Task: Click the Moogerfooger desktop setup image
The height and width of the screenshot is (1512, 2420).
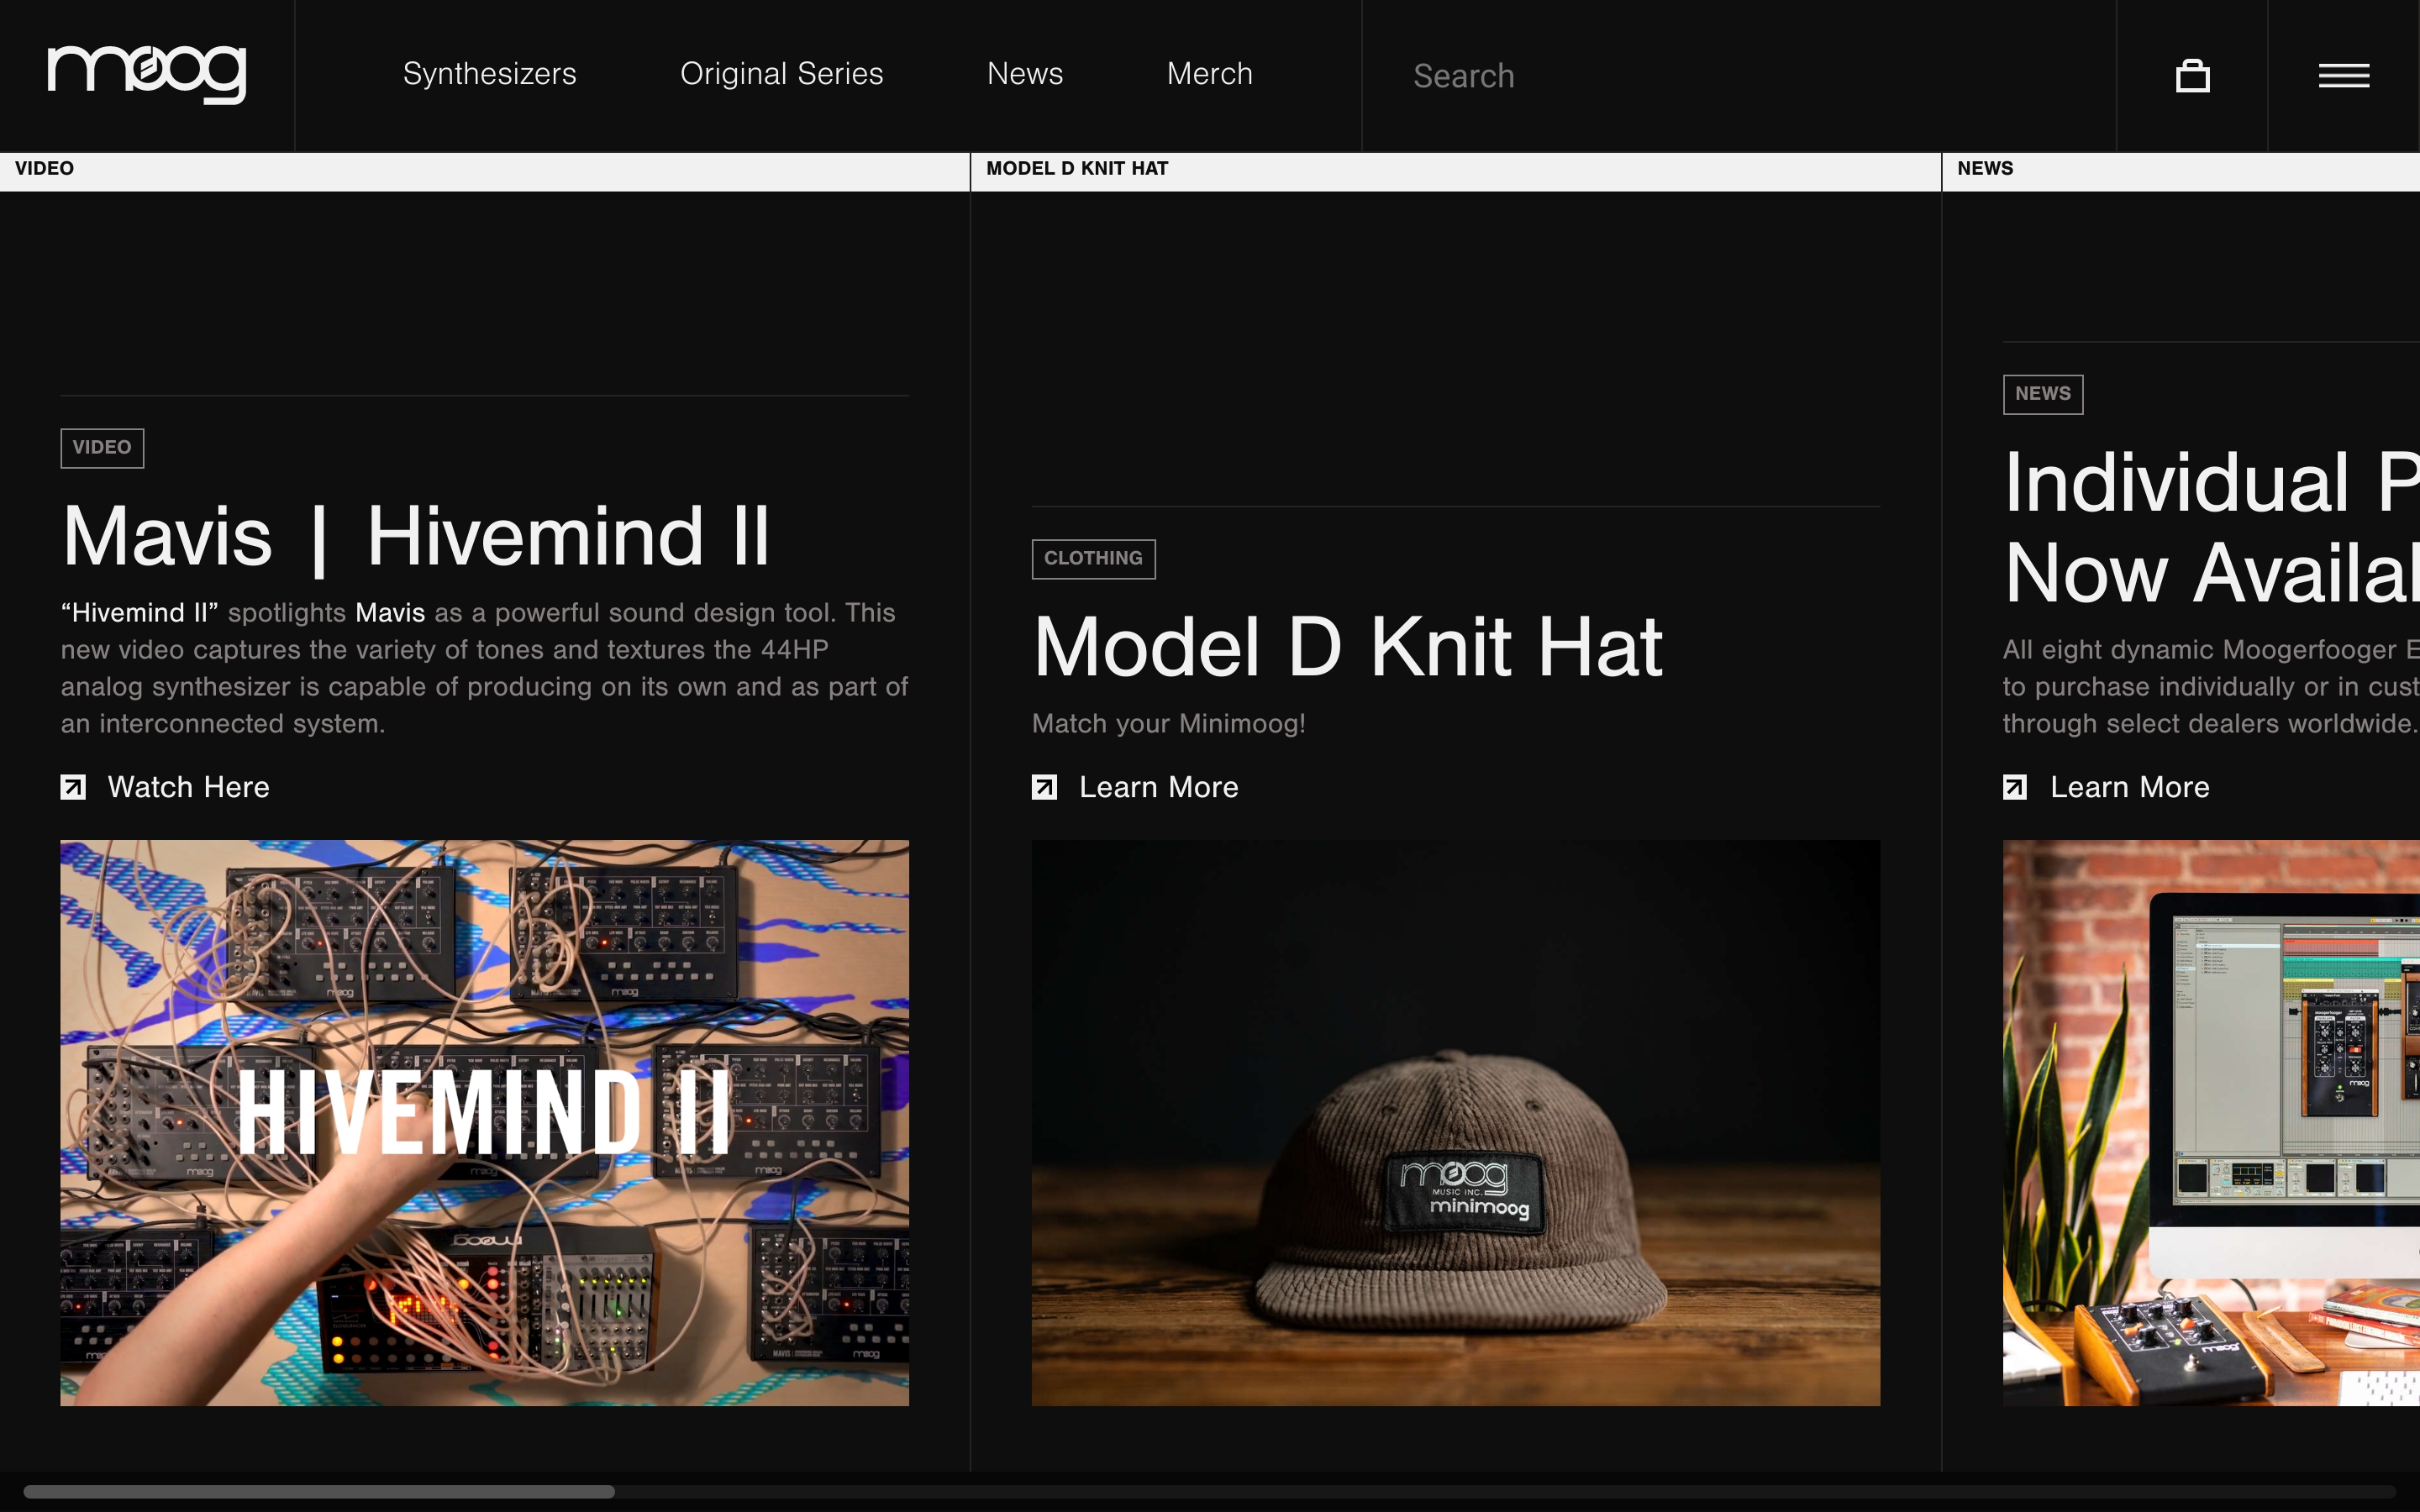Action: tap(2210, 1122)
